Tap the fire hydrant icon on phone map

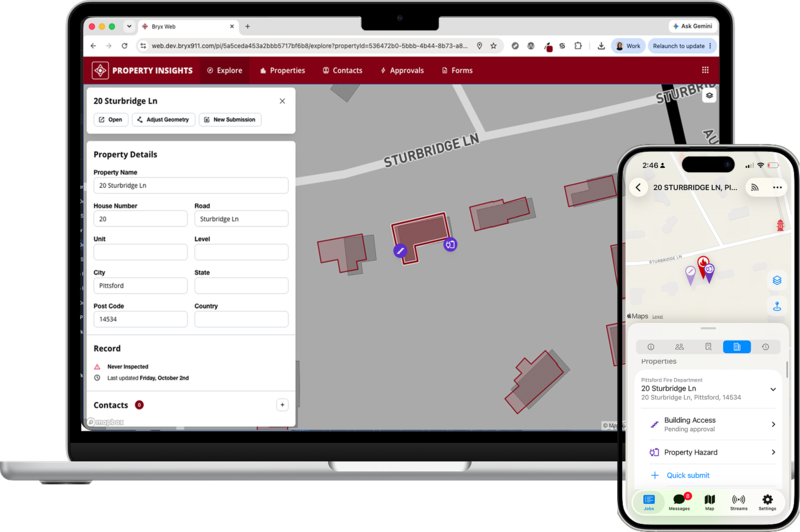click(780, 225)
